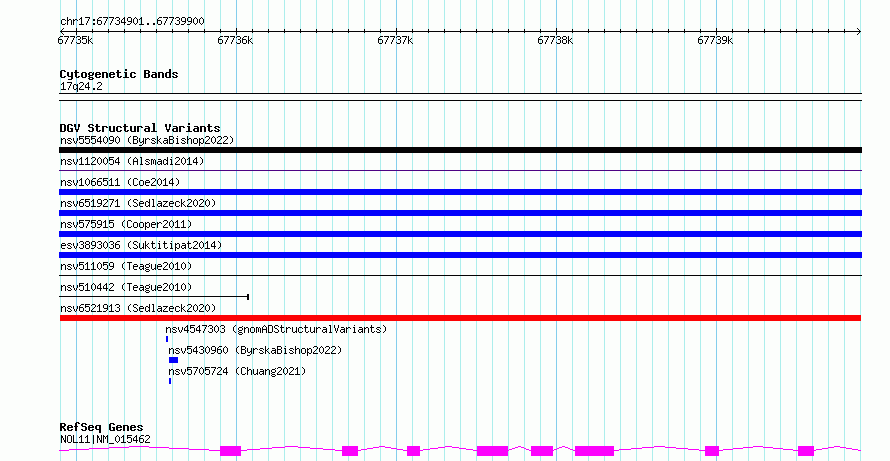
Task: Open the DGV Structural Variants track title
Action: (x=140, y=128)
